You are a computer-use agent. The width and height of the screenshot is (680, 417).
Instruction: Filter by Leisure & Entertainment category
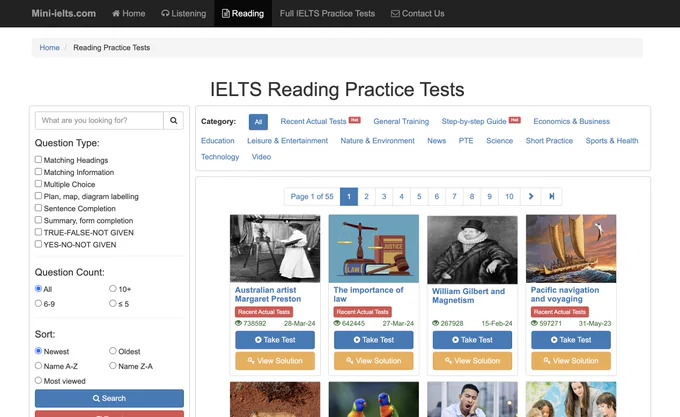[x=288, y=140]
